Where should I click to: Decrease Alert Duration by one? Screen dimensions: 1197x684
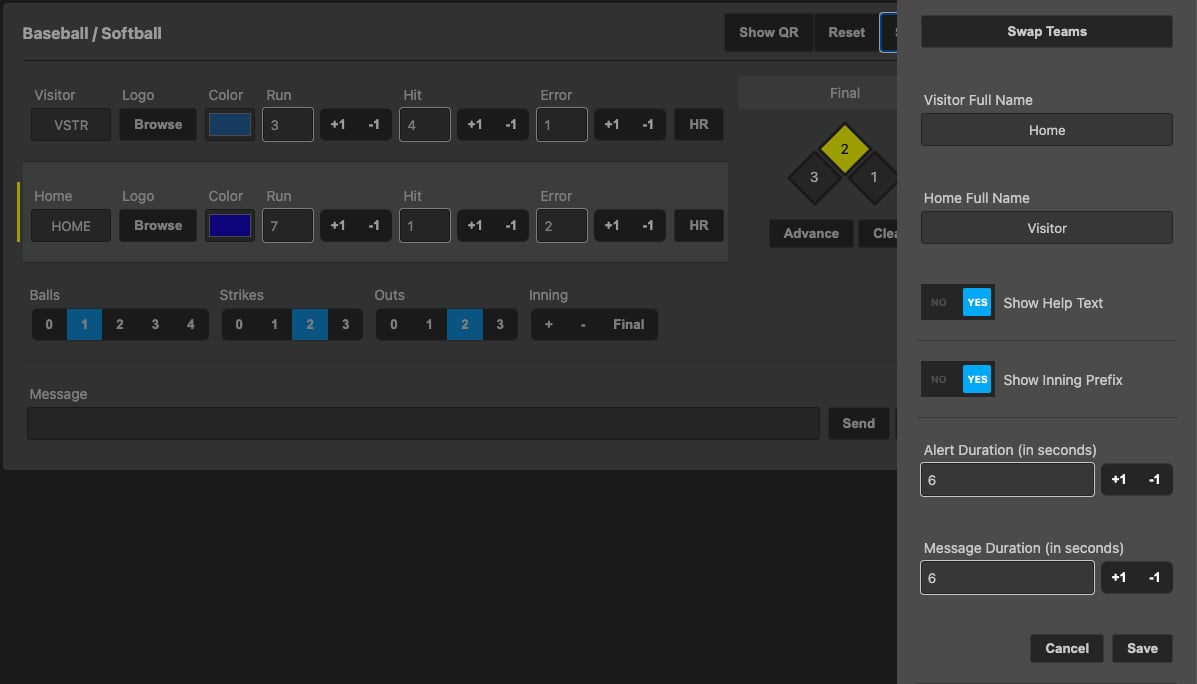click(x=1154, y=479)
